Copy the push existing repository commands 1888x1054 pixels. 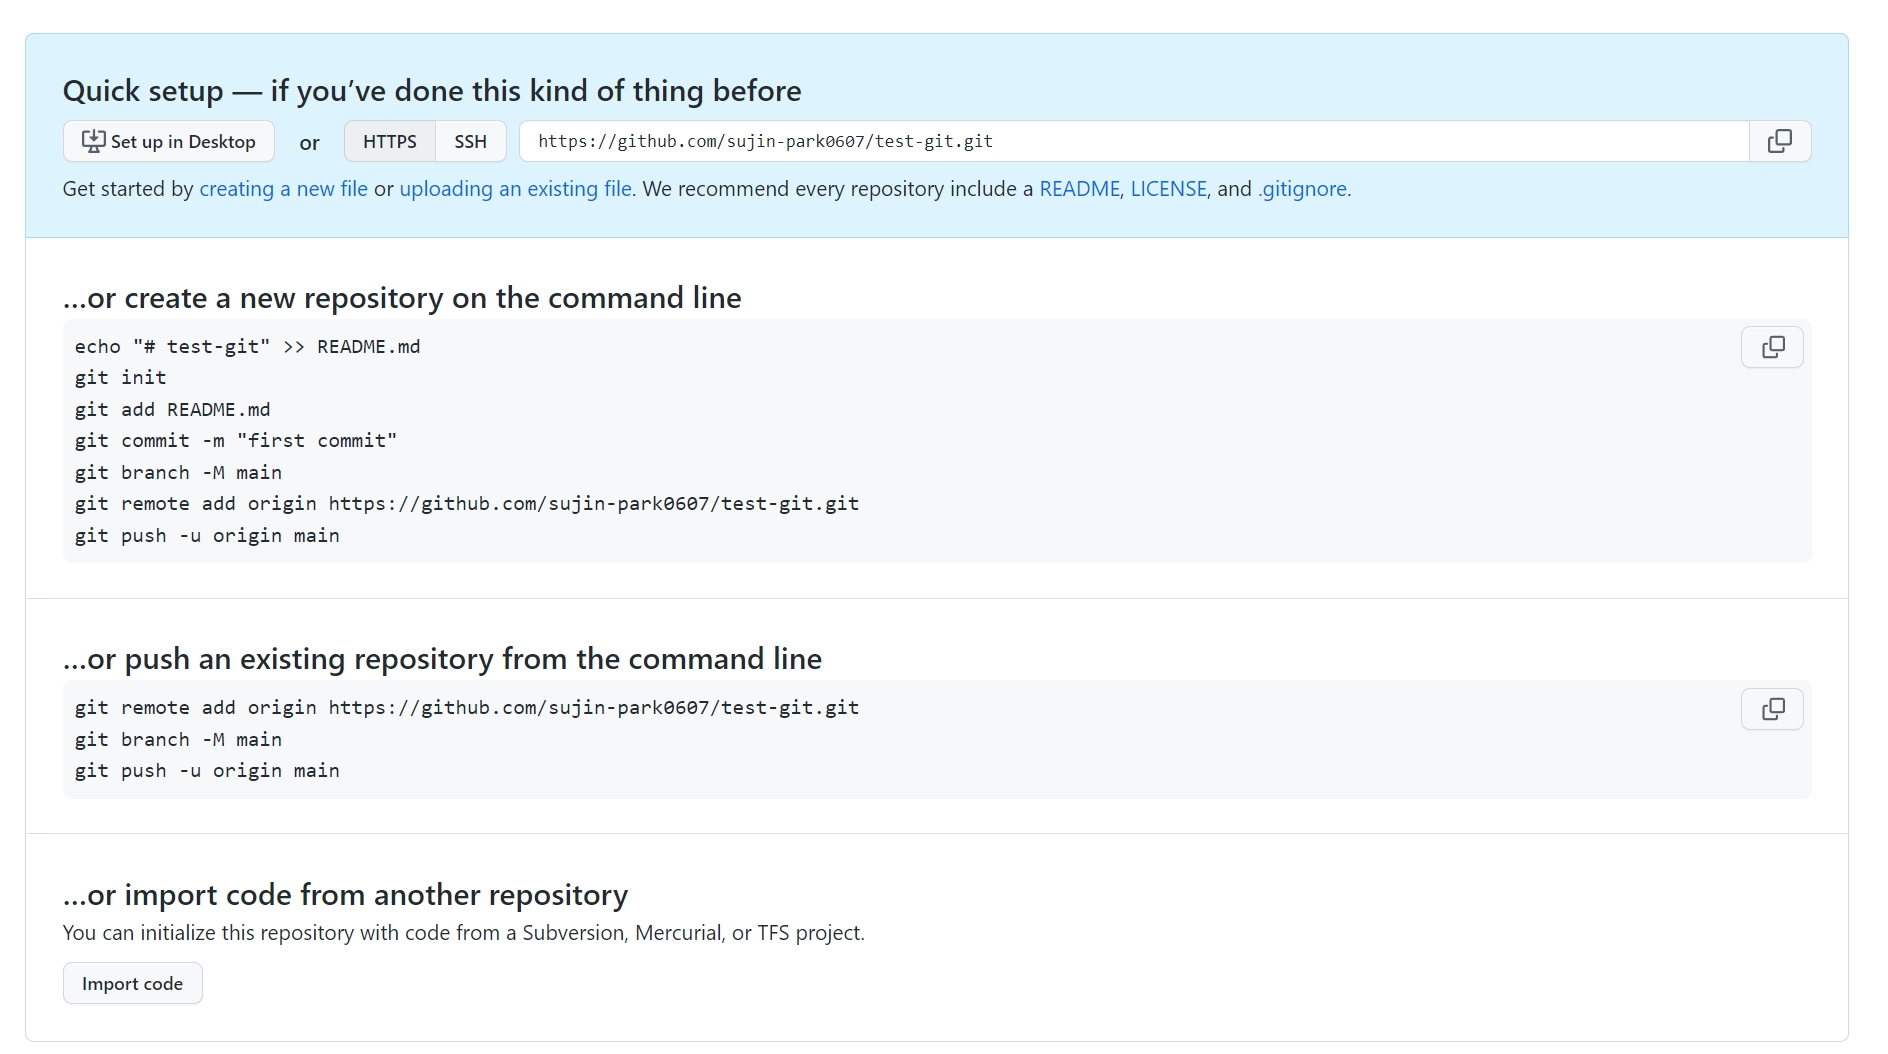(x=1772, y=709)
